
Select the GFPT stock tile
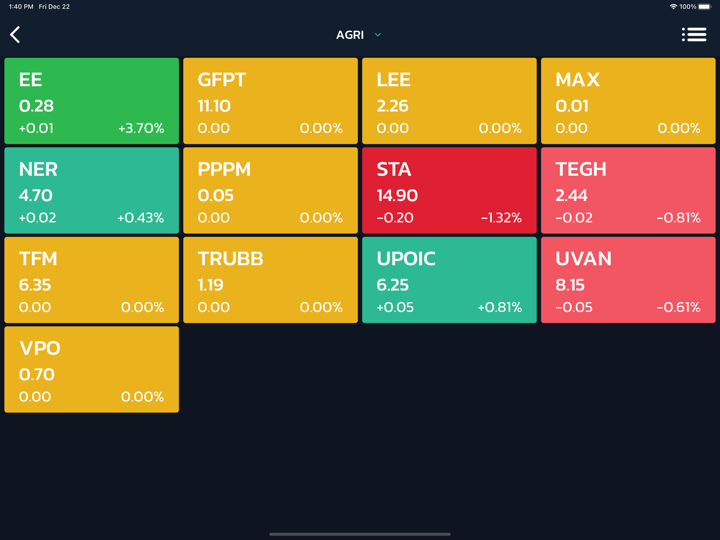[270, 101]
